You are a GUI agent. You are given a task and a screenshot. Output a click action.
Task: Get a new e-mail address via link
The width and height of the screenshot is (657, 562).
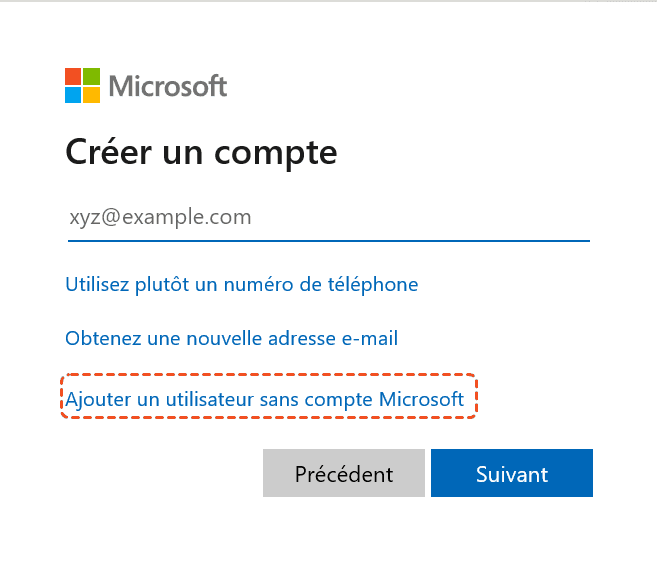coord(231,338)
